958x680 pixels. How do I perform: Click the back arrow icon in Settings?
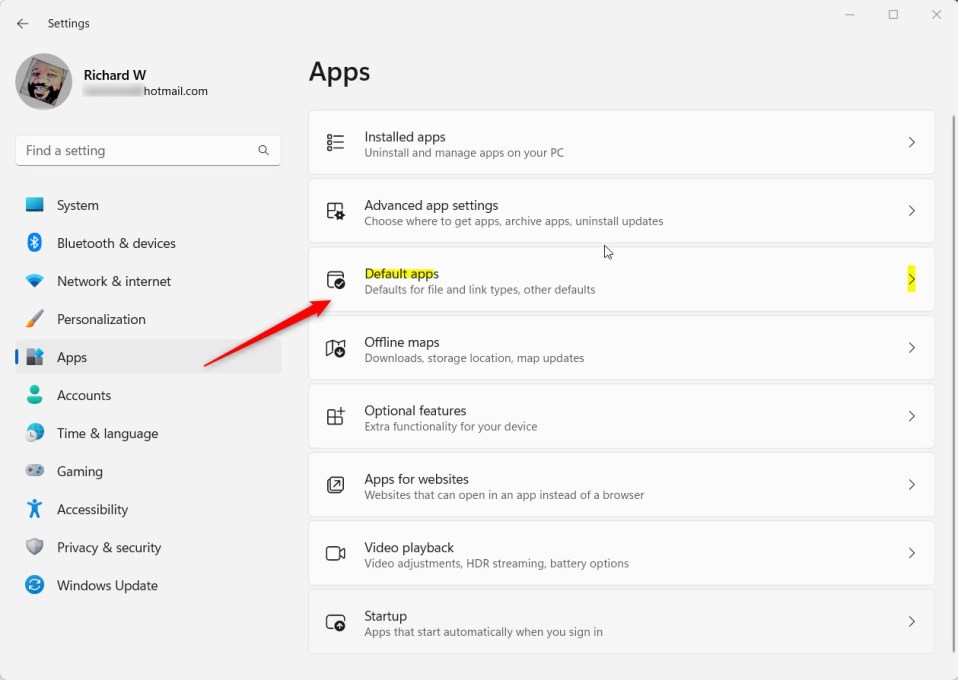23,24
